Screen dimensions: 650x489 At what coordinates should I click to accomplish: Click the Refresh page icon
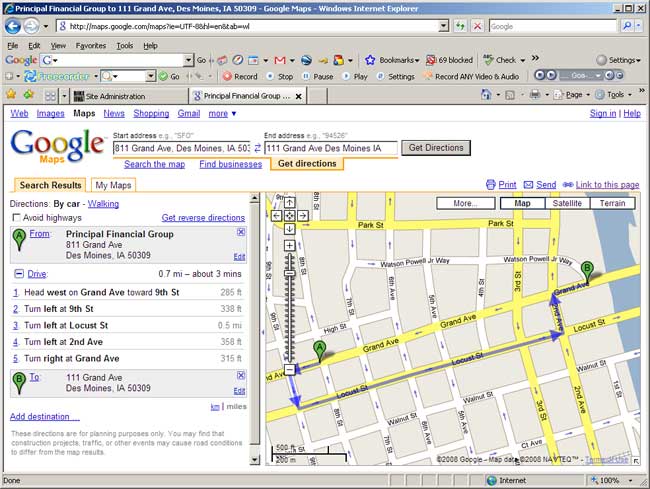(x=460, y=26)
